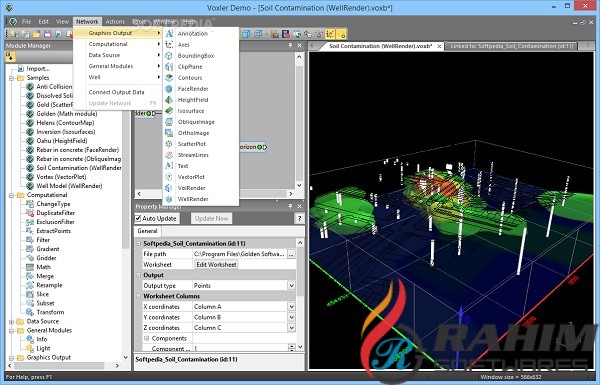This screenshot has width=600, height=385.
Task: Click the purple Save toolbar icon
Action: click(x=47, y=34)
